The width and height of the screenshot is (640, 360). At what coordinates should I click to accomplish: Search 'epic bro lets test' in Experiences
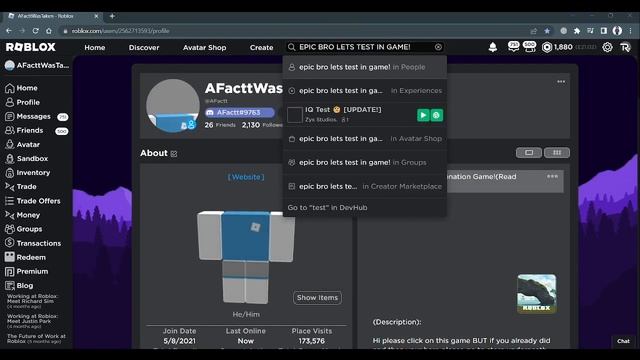point(364,91)
